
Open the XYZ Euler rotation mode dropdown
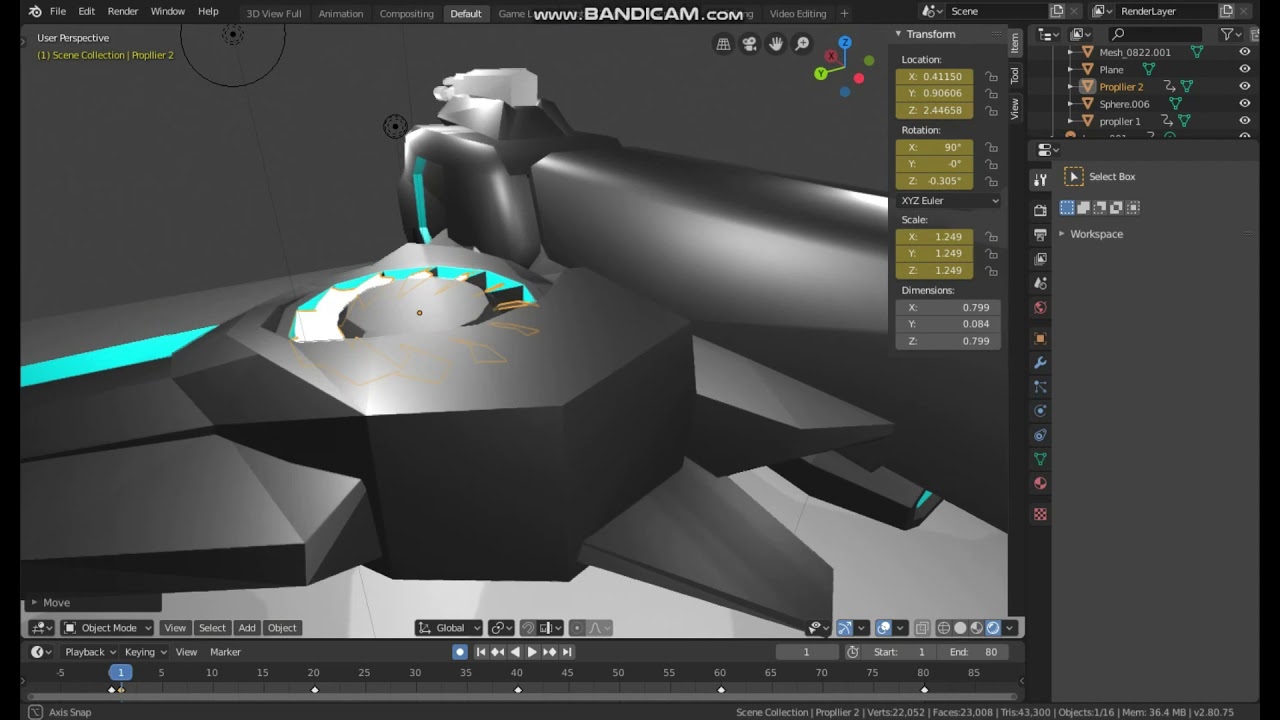point(948,200)
